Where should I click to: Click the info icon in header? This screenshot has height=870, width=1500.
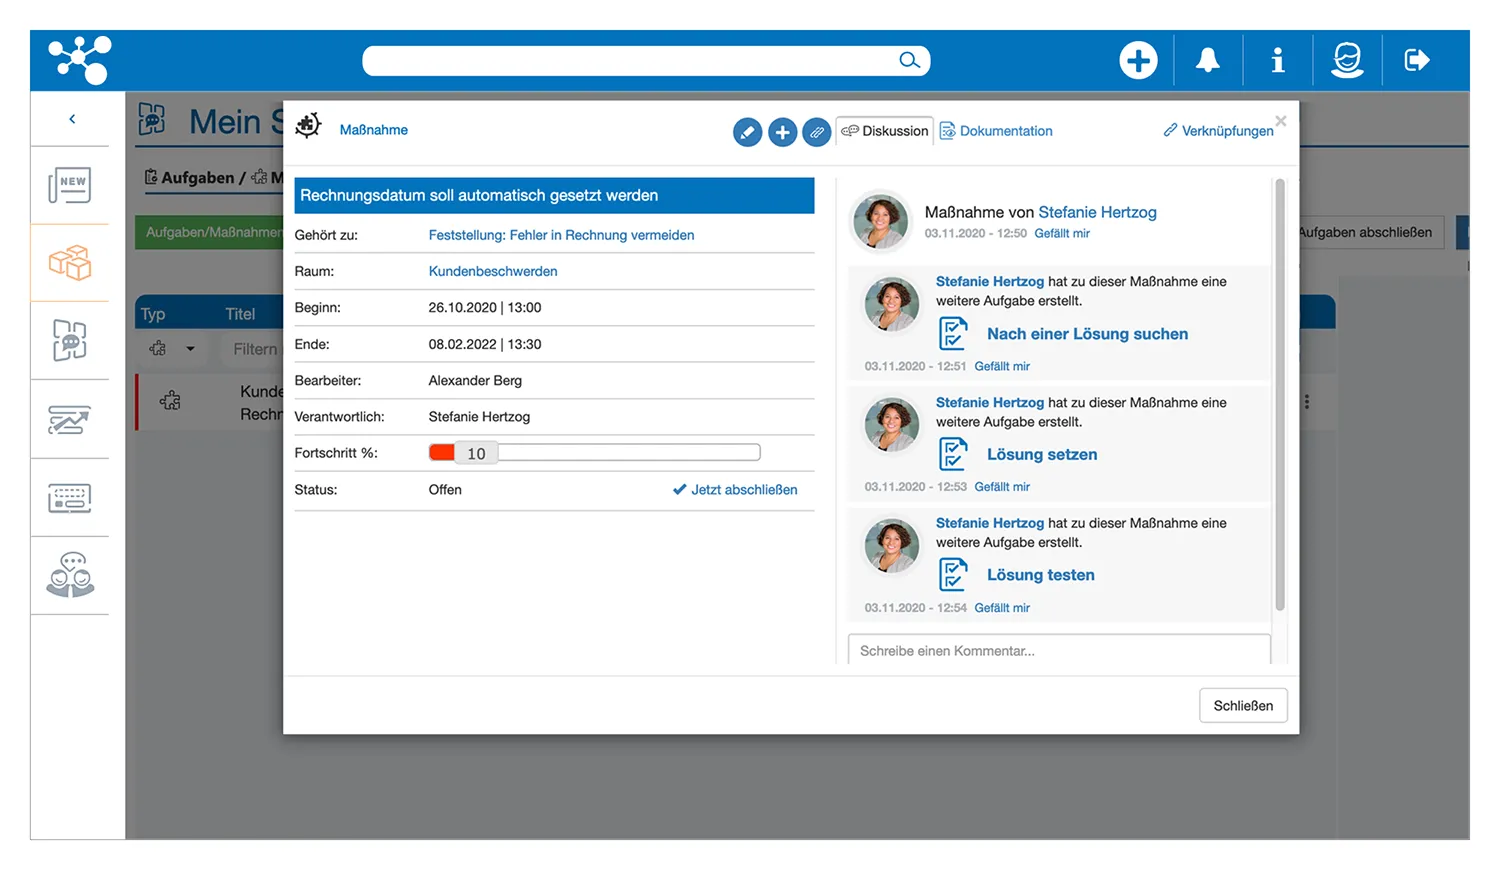[x=1277, y=61]
